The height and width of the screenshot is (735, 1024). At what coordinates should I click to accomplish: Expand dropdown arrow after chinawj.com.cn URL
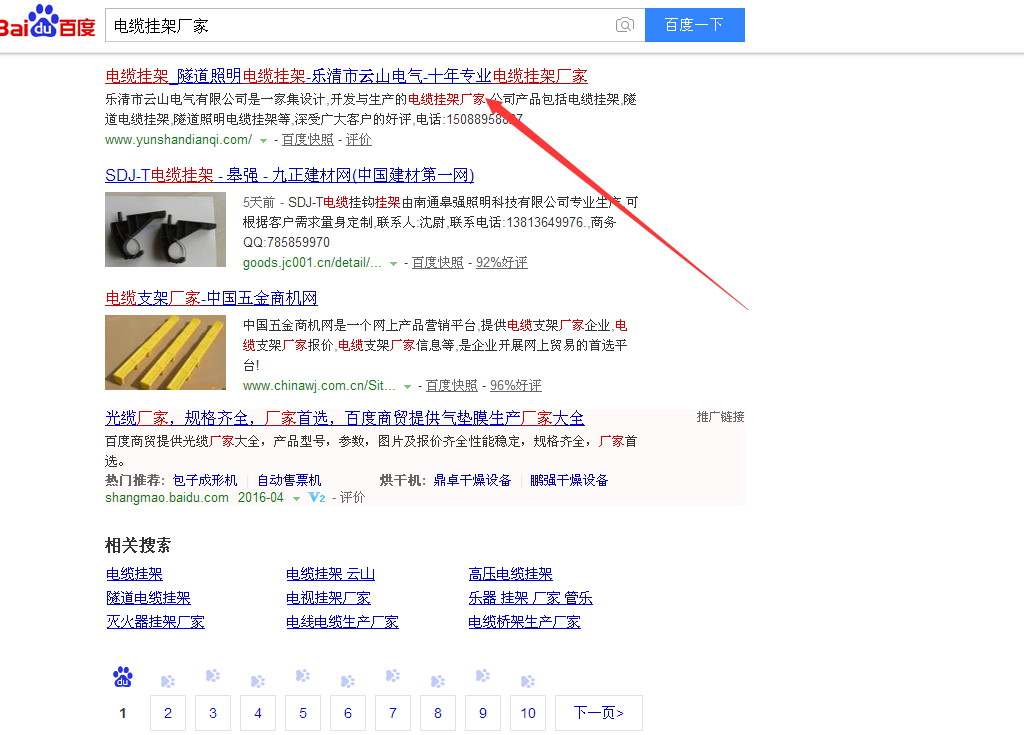tap(408, 387)
